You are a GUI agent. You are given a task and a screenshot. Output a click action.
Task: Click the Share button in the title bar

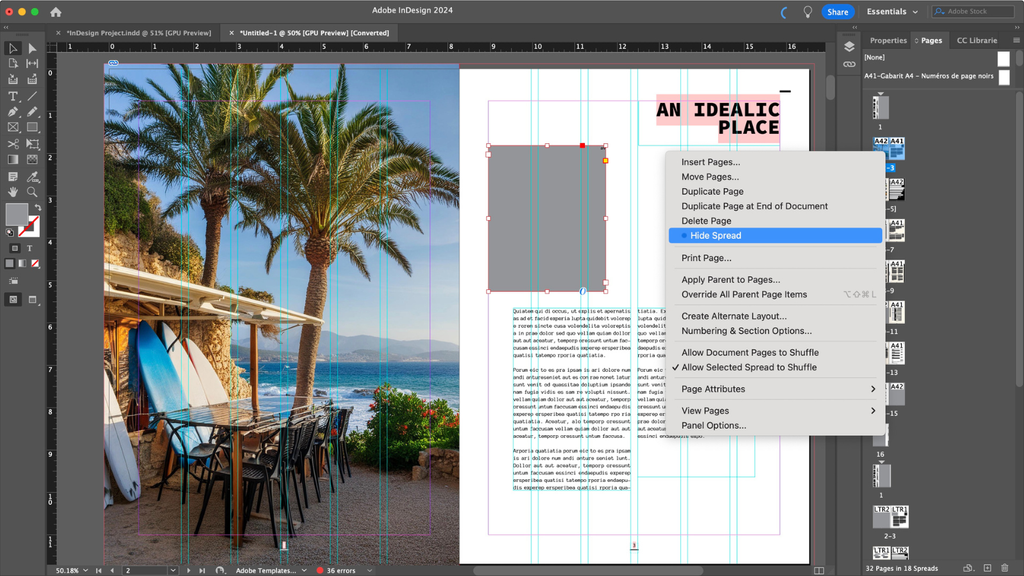pos(838,11)
